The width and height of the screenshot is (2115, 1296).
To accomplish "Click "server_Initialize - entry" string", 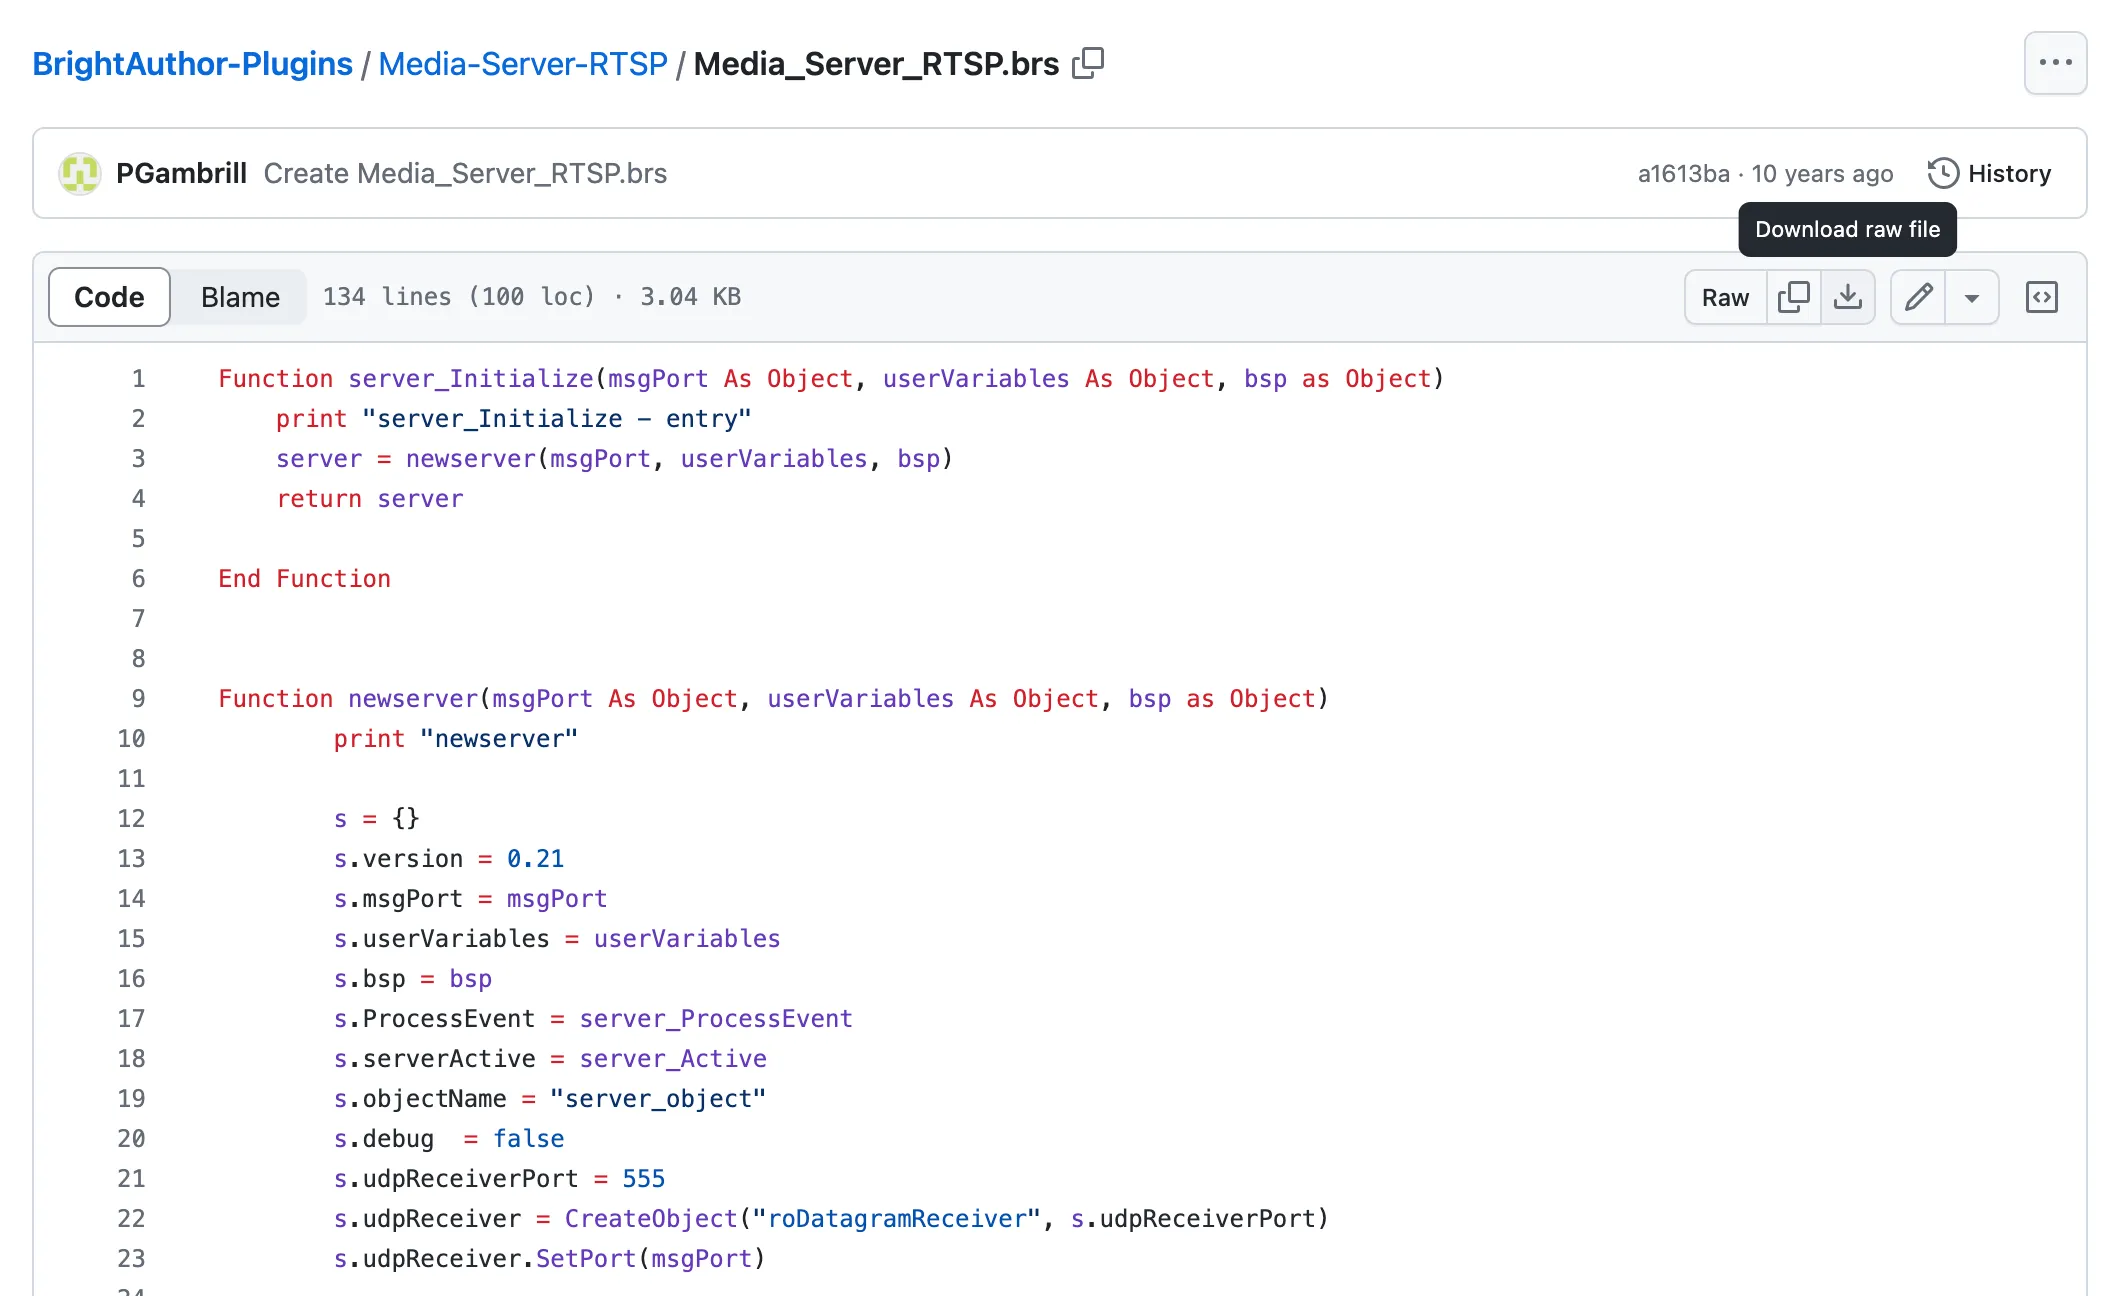I will pyautogui.click(x=557, y=419).
